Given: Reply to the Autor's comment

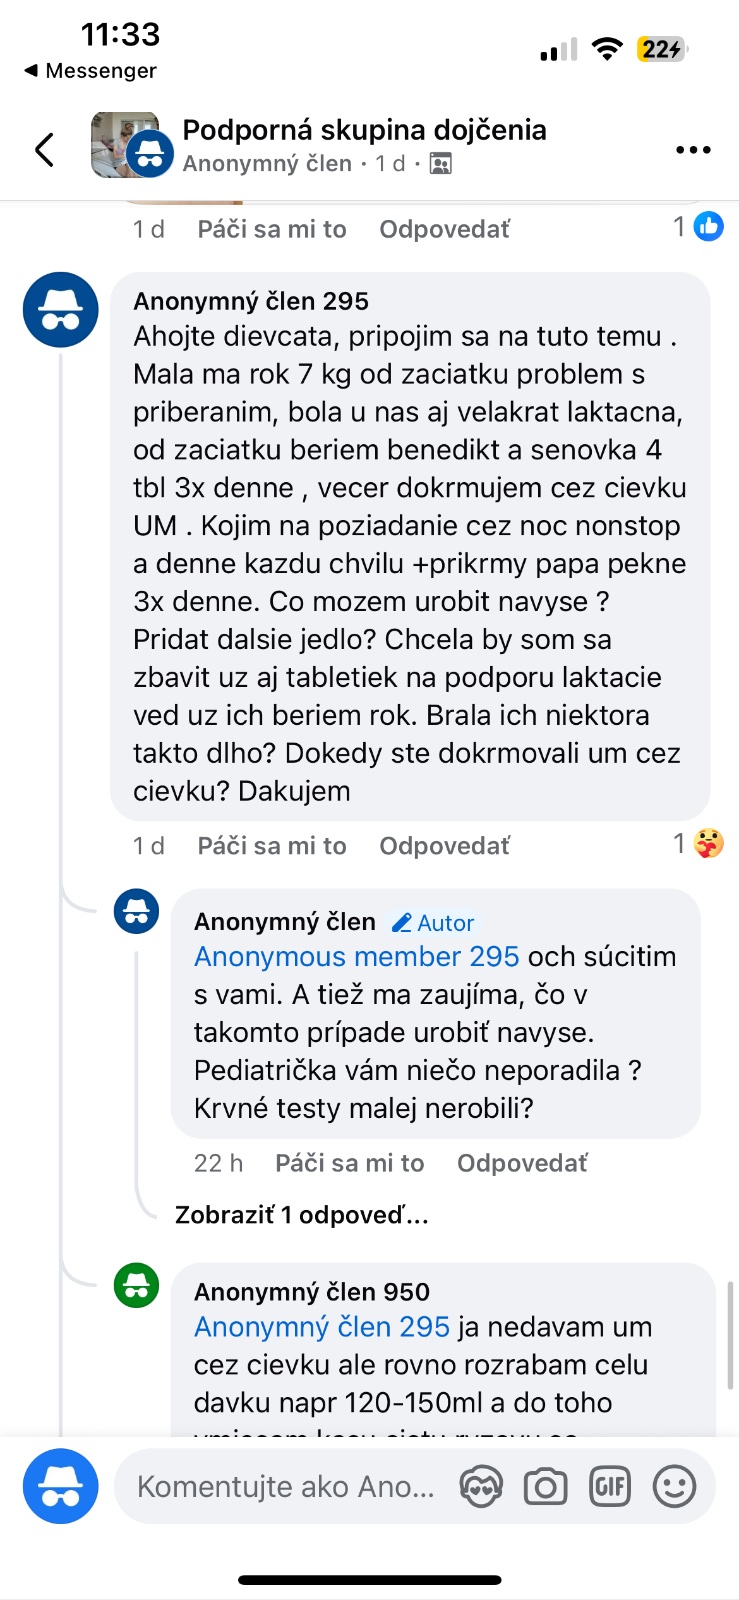Looking at the screenshot, I should 522,1163.
